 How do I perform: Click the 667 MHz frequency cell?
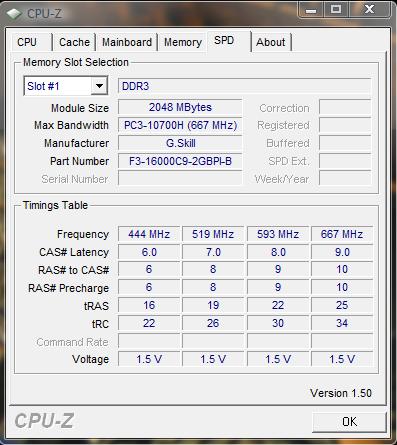[x=342, y=234]
